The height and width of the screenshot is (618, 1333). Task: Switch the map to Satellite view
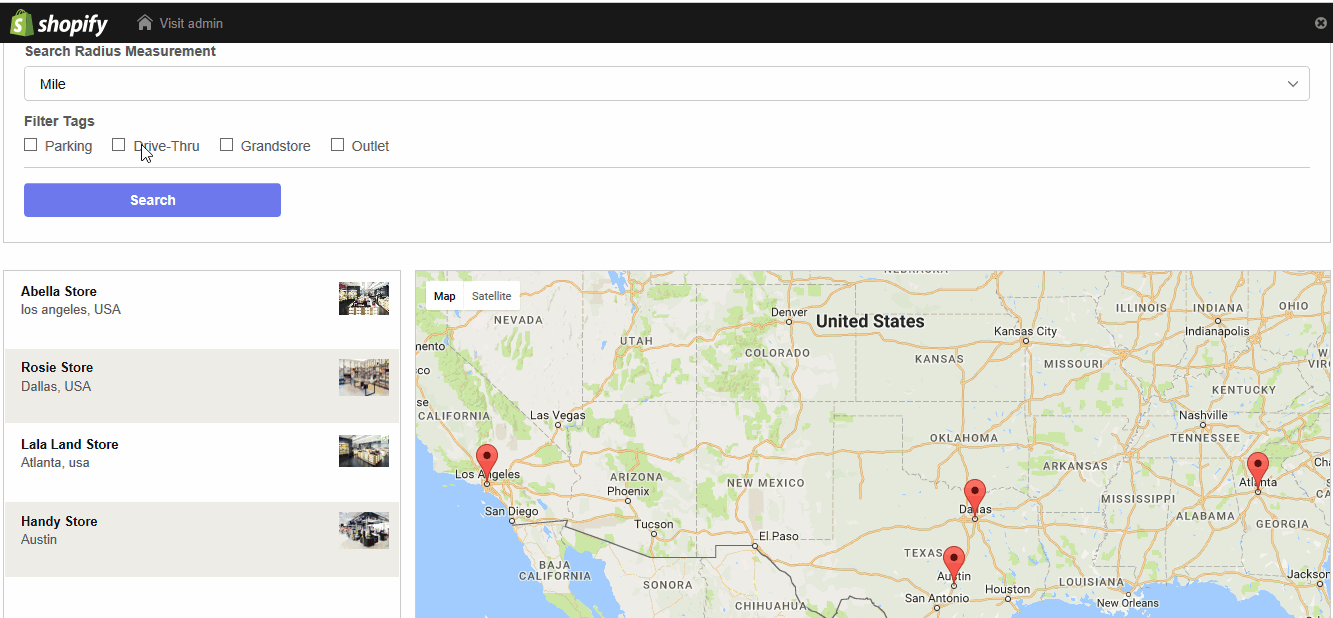[491, 296]
